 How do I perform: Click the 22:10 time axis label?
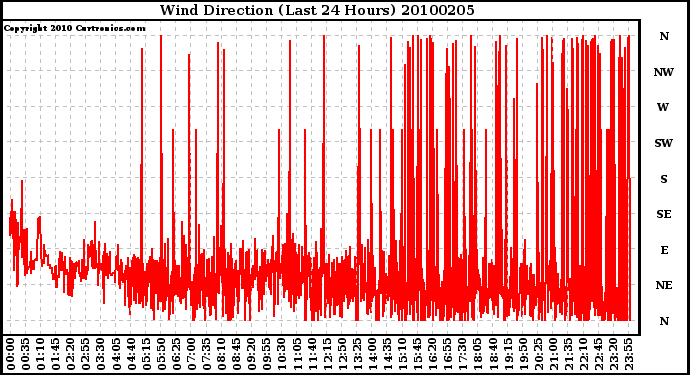pyautogui.click(x=583, y=355)
